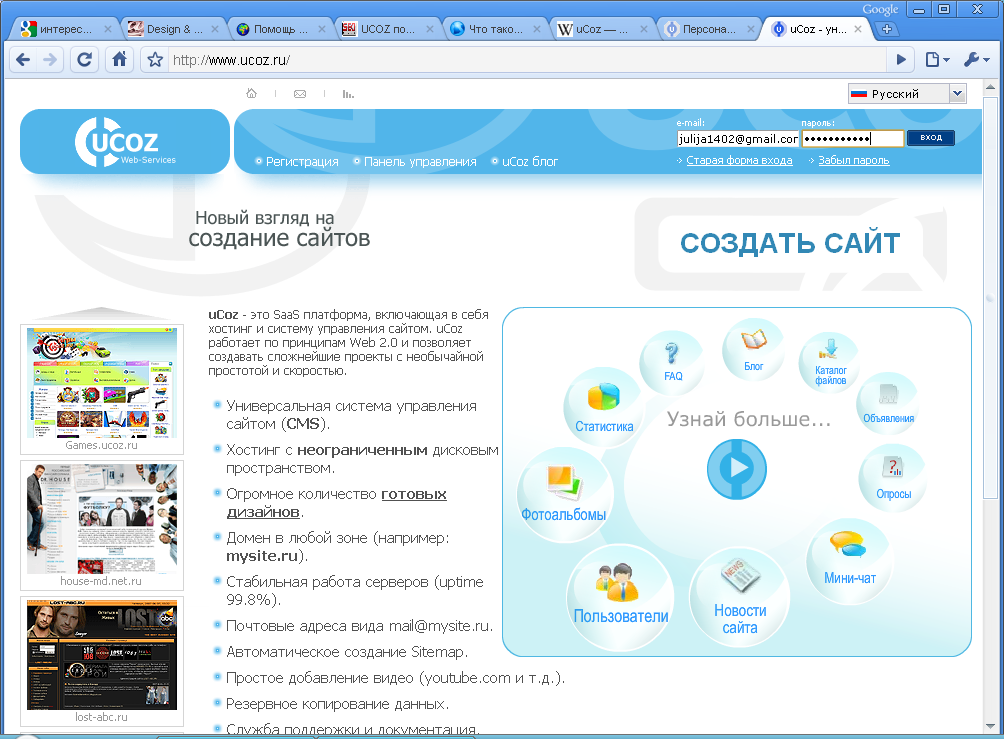Follow the готовых дизайнов link

(x=337, y=503)
